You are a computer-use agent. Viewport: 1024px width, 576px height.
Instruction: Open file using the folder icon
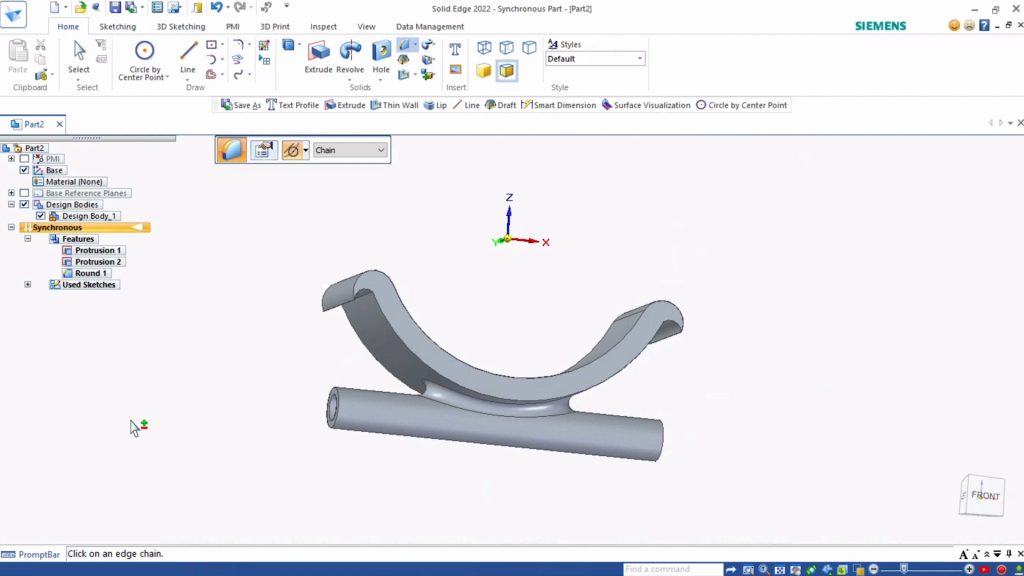(x=80, y=8)
